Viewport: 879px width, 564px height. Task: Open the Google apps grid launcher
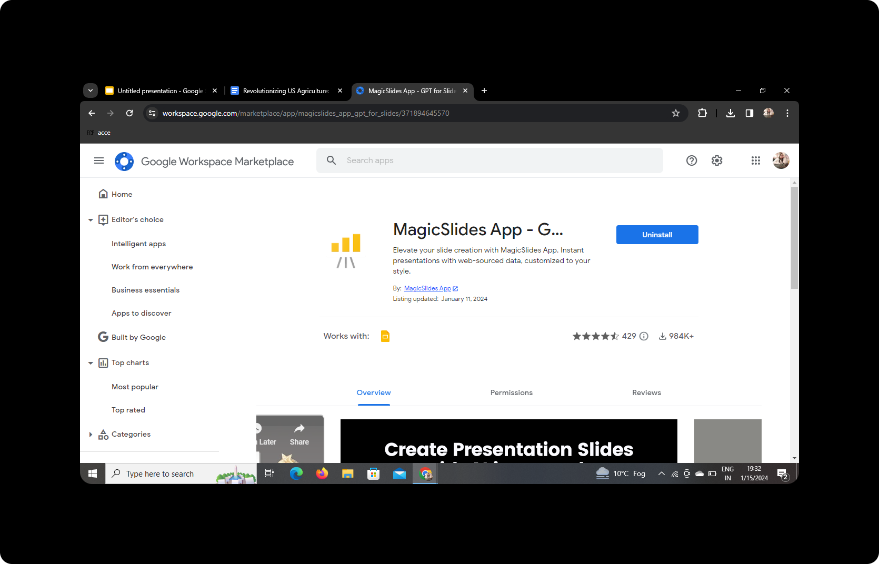tap(755, 161)
